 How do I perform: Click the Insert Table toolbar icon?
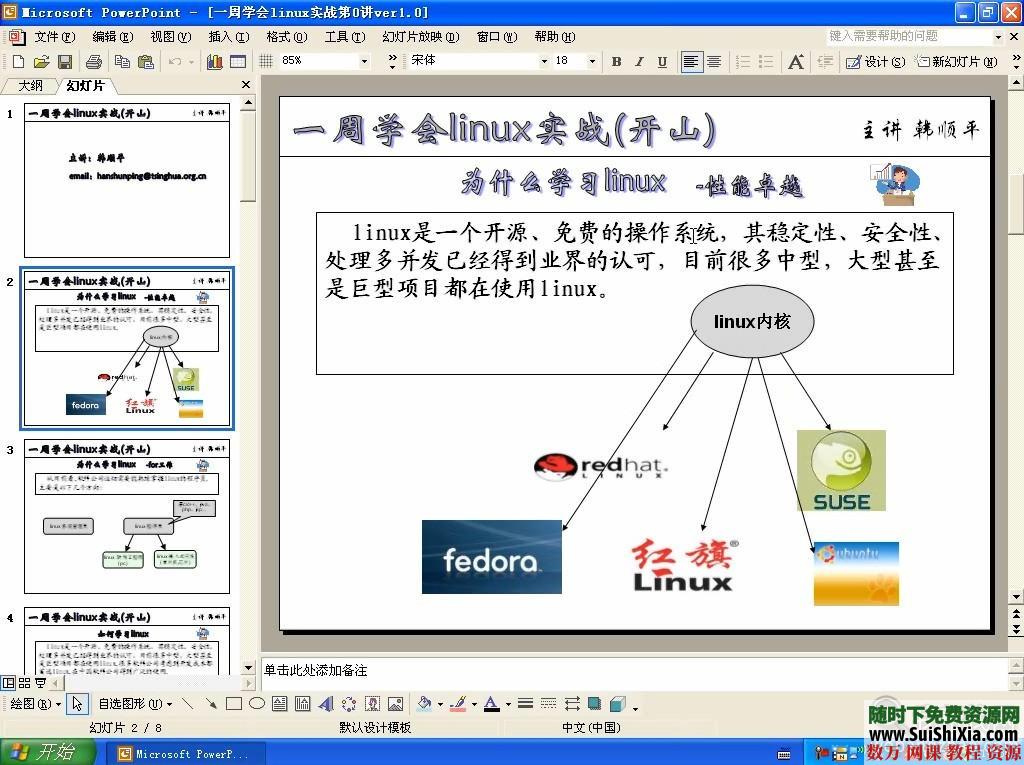(238, 60)
